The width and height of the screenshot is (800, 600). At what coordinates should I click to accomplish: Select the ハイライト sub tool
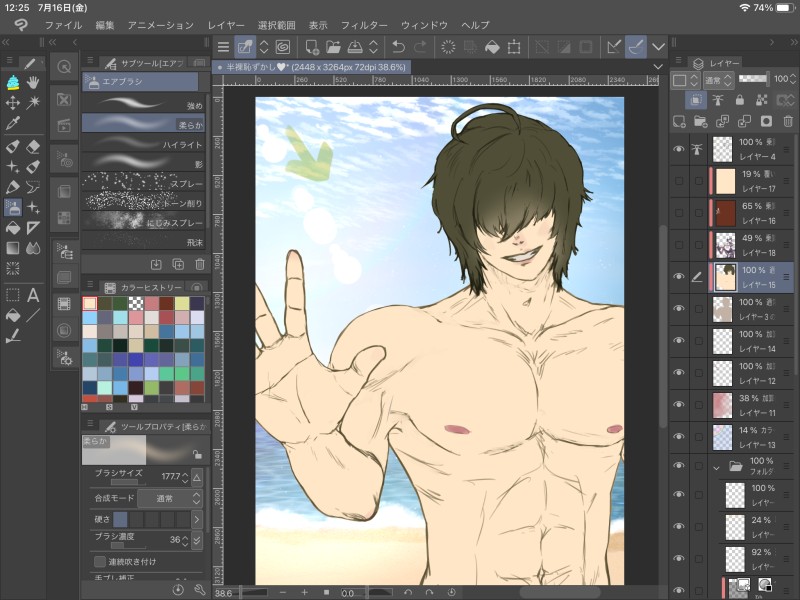coord(143,143)
